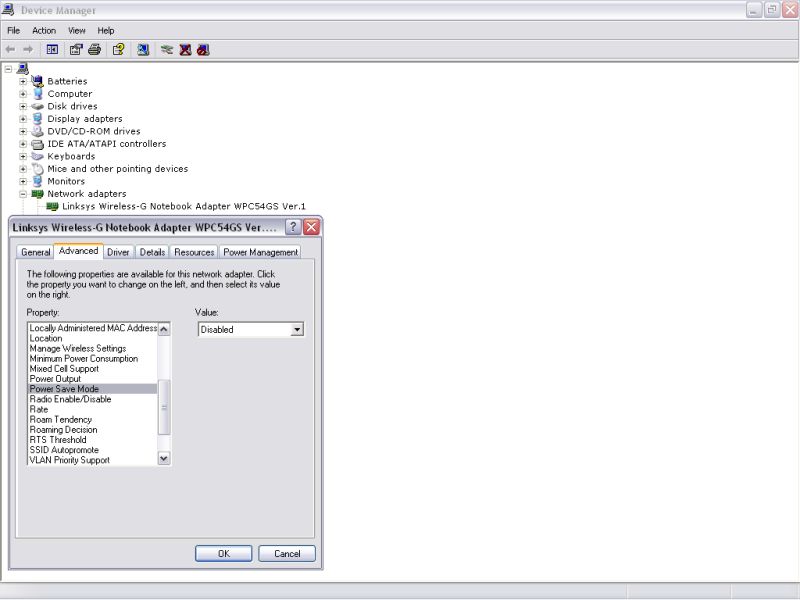The image size is (800, 600).
Task: Click the Back arrow in the toolbar
Action: pyautogui.click(x=10, y=49)
